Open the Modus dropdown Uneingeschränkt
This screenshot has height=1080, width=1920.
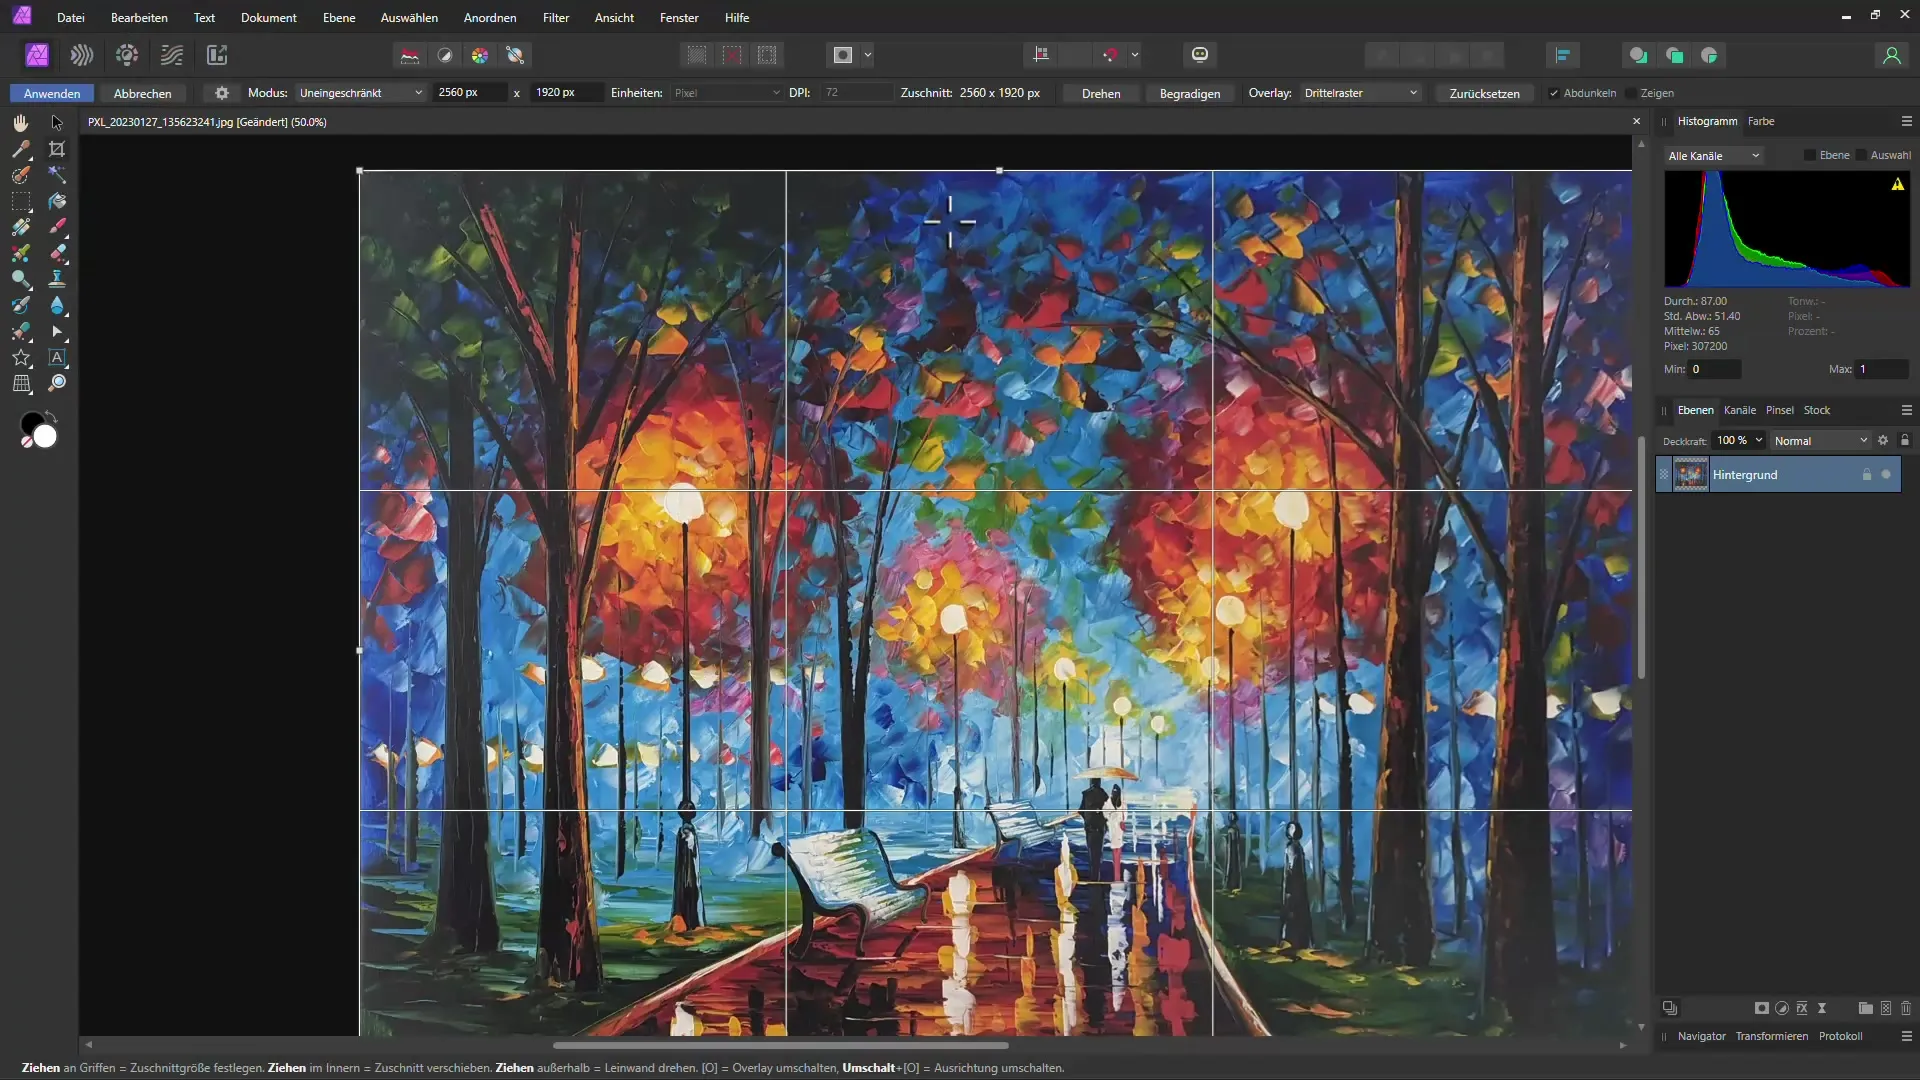click(x=361, y=93)
